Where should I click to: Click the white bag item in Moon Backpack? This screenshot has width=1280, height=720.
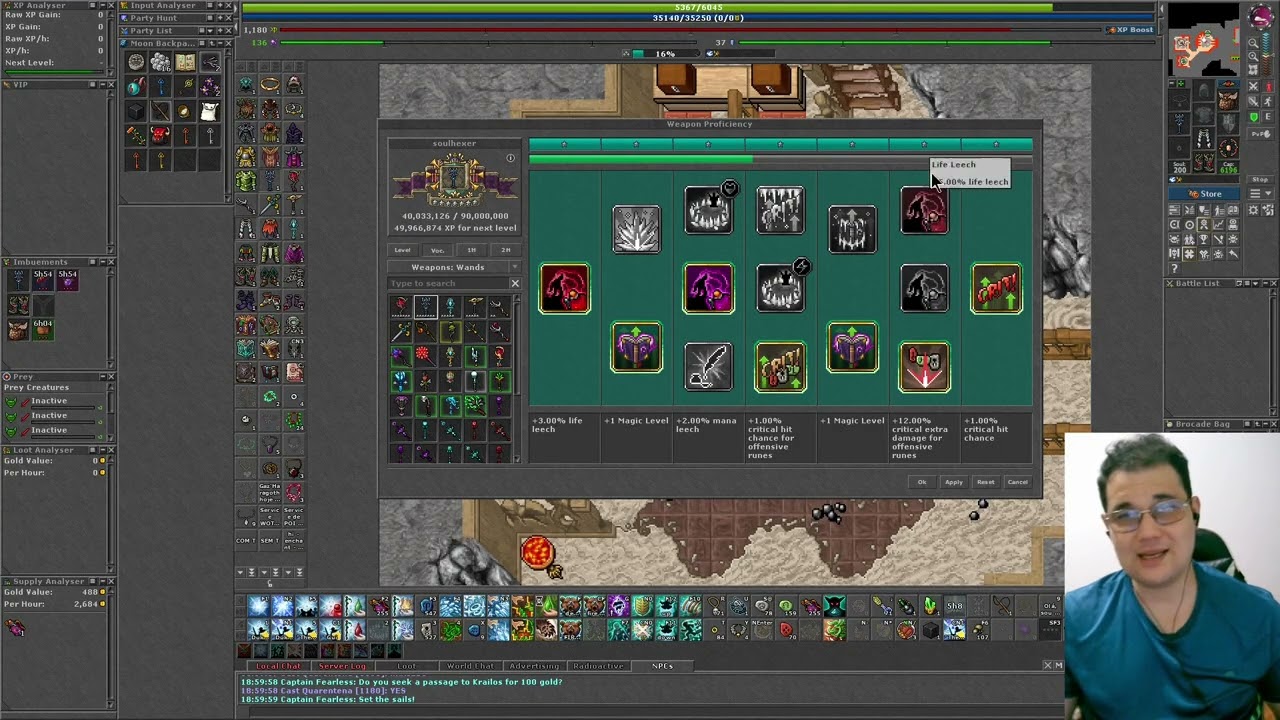(209, 111)
